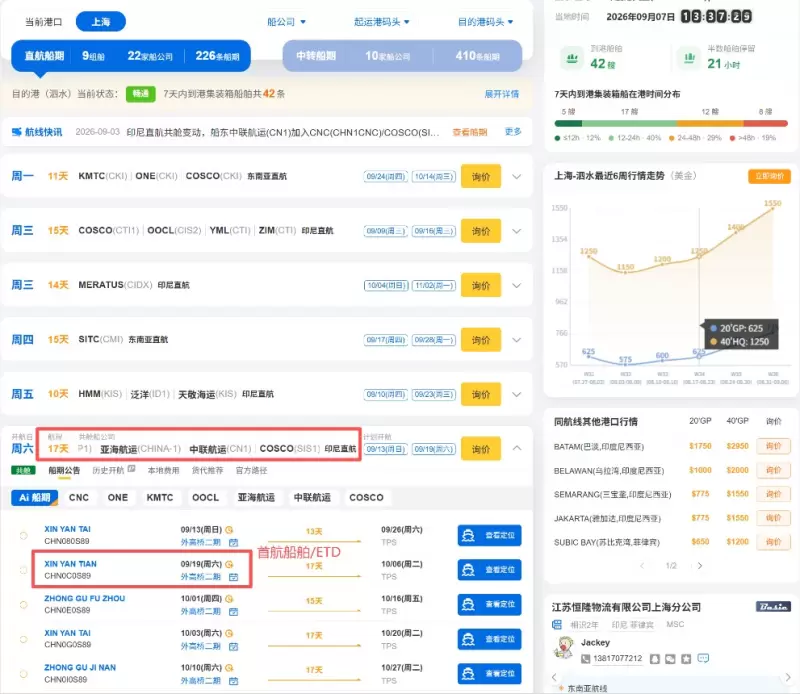Click 查看定位 for ZHONG GU FU ZHOU
The height and width of the screenshot is (694, 800).
[x=489, y=605]
